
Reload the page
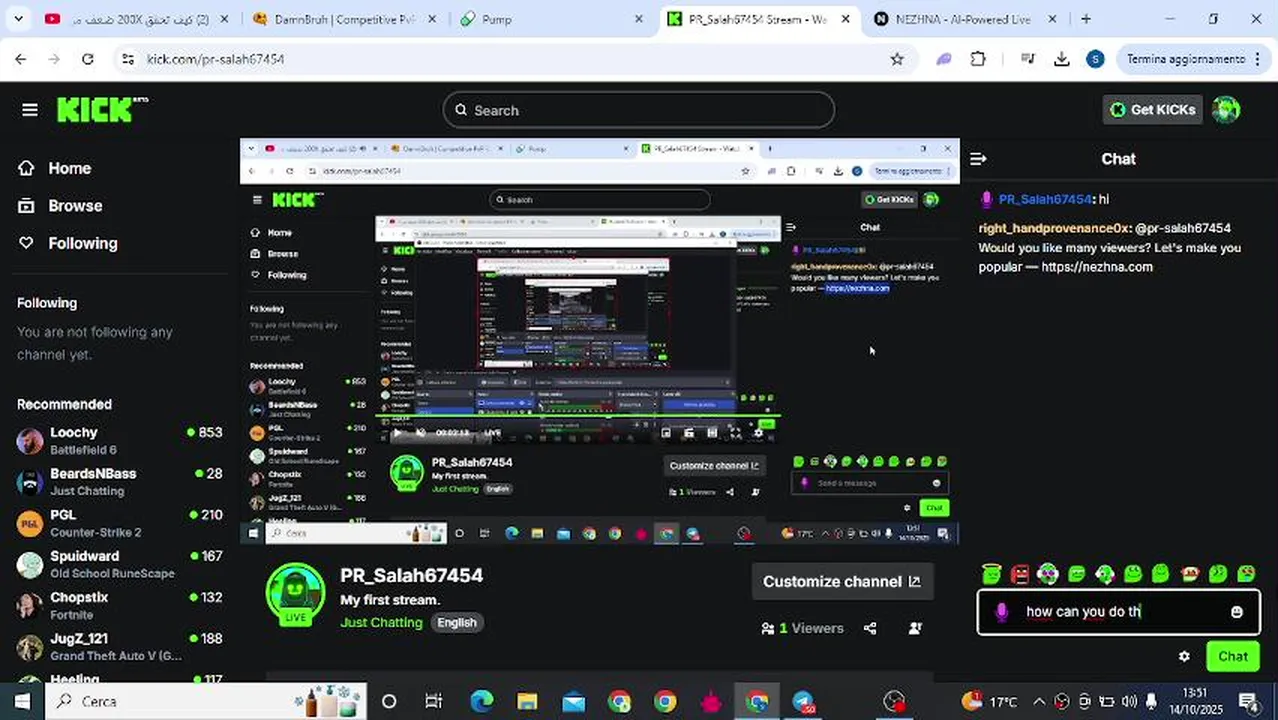pos(88,59)
